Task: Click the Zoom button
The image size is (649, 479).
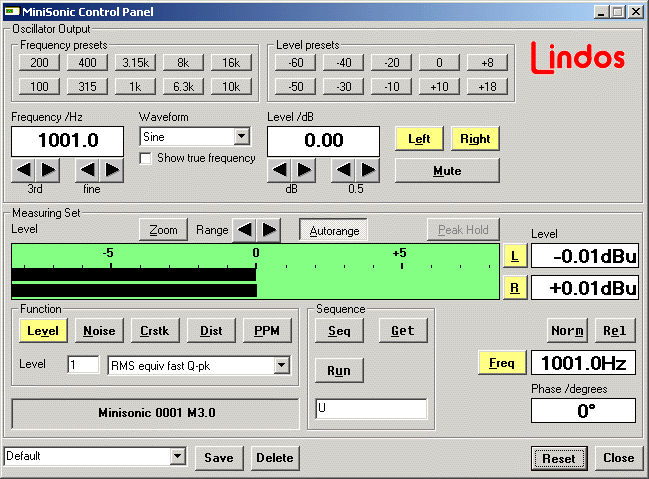Action: click(x=163, y=230)
